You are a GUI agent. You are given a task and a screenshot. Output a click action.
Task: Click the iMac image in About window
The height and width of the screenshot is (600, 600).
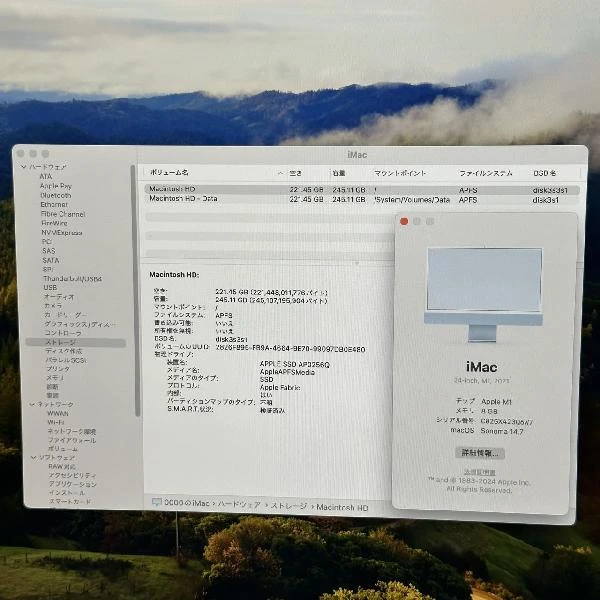[x=484, y=295]
